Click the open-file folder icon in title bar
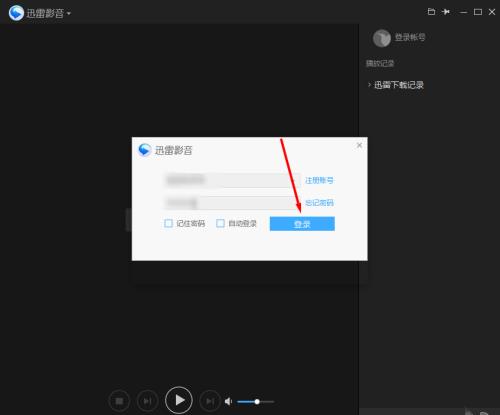This screenshot has height=415, width=500. [x=431, y=12]
